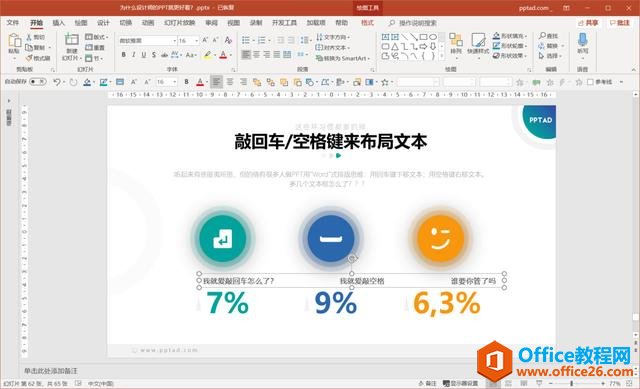This screenshot has width=640, height=389.
Task: Adjust the zoom slider in status bar
Action: (x=571, y=384)
